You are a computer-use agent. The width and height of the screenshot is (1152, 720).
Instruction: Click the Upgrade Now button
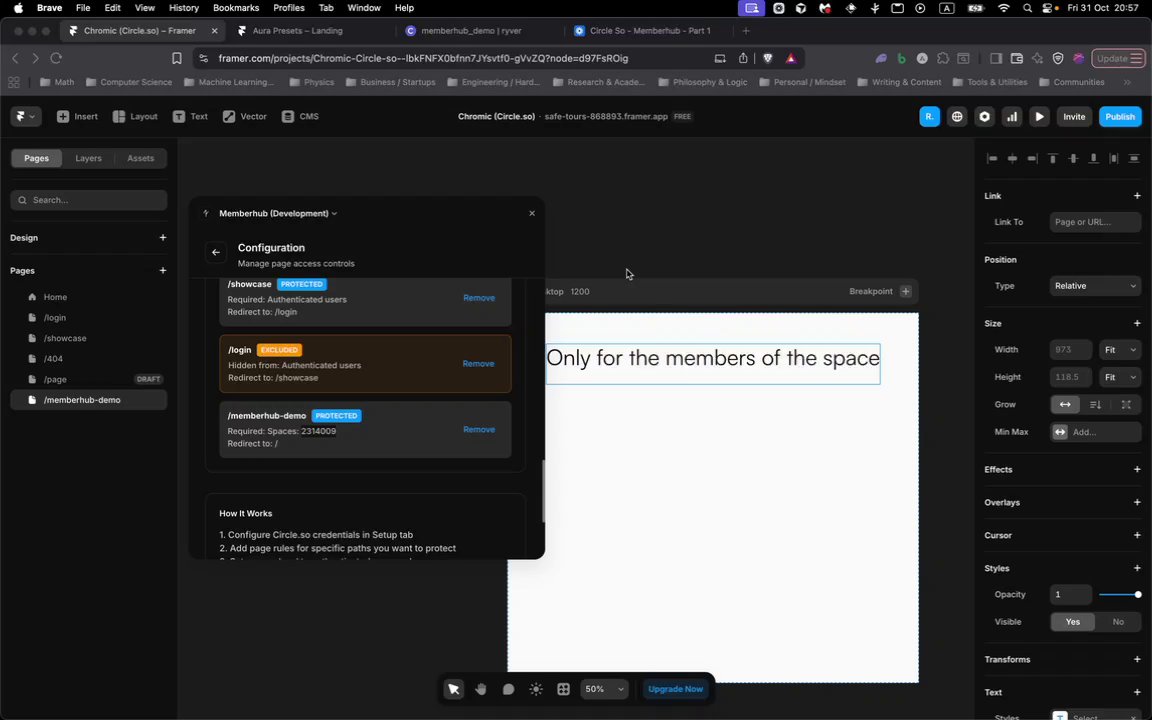click(x=675, y=689)
